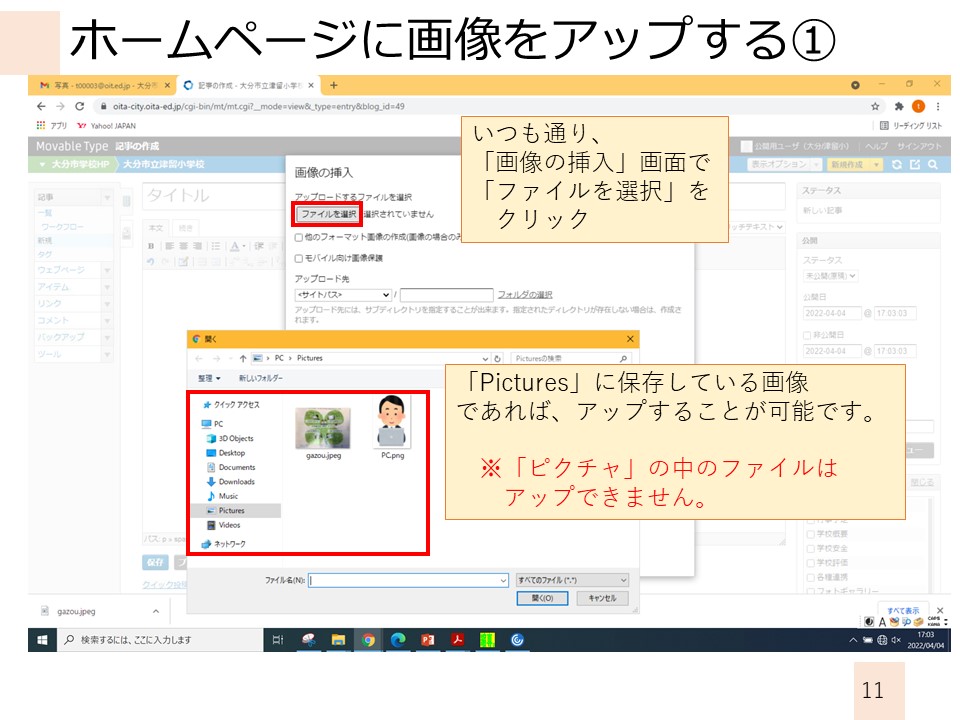Open Movable Type search via magnifier icon
Image resolution: width=960 pixels, height=720 pixels.
click(x=932, y=164)
